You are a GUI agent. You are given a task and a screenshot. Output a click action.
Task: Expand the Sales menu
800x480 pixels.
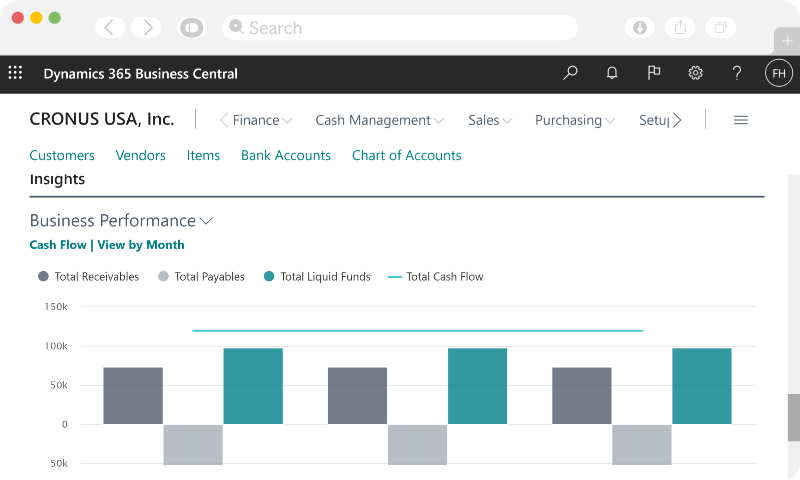pos(490,120)
